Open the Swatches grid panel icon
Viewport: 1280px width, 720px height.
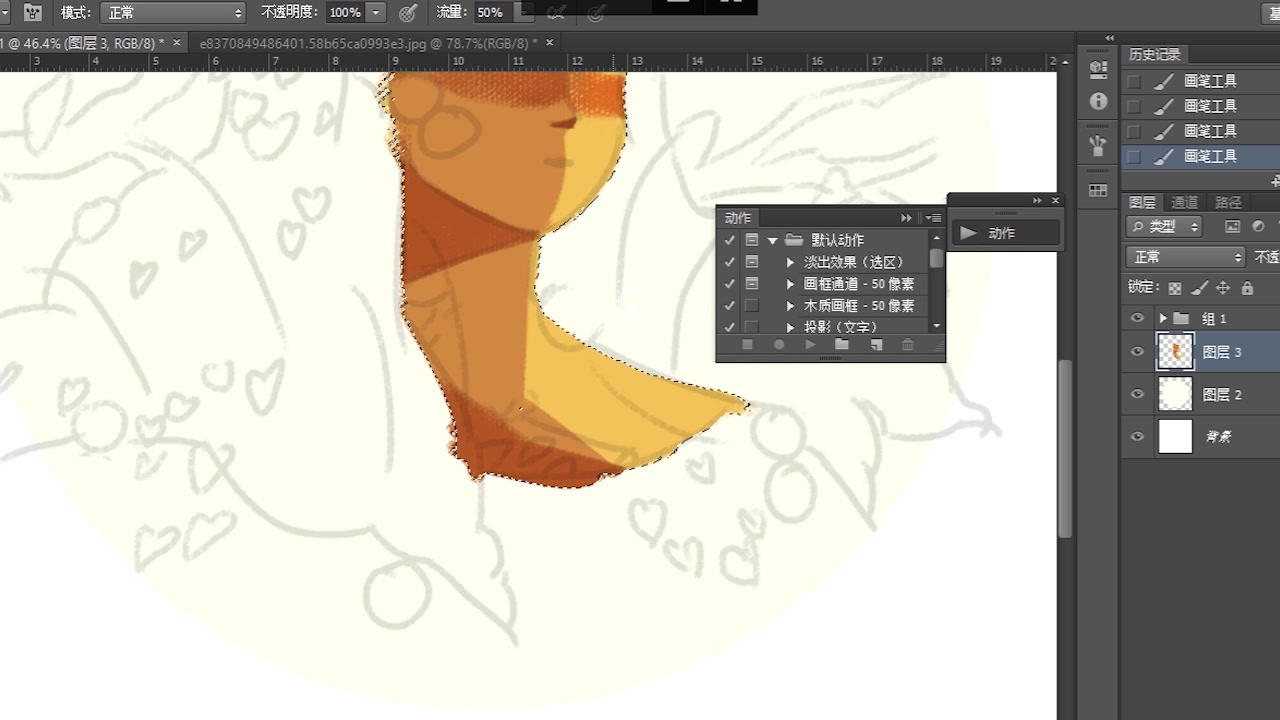tap(1098, 190)
